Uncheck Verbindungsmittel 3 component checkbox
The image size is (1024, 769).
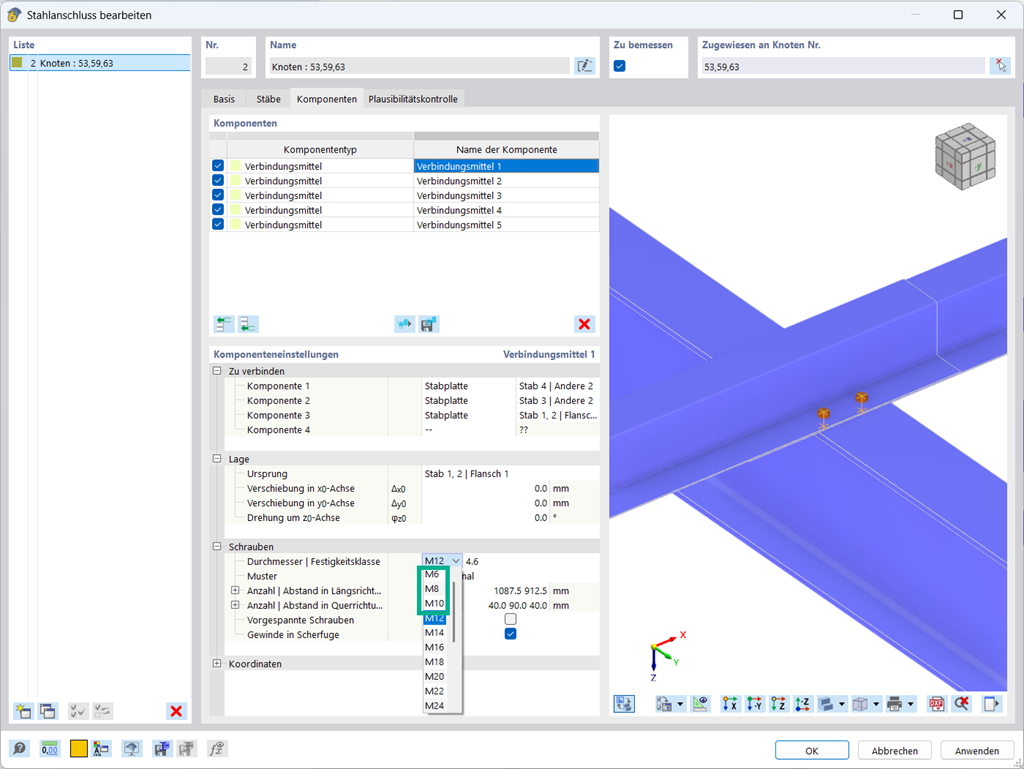click(218, 195)
